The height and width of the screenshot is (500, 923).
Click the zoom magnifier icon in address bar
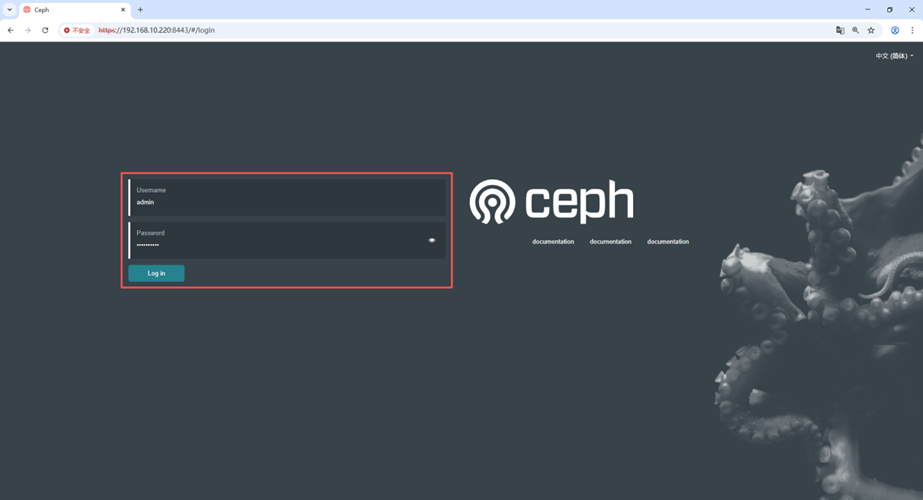[x=855, y=30]
